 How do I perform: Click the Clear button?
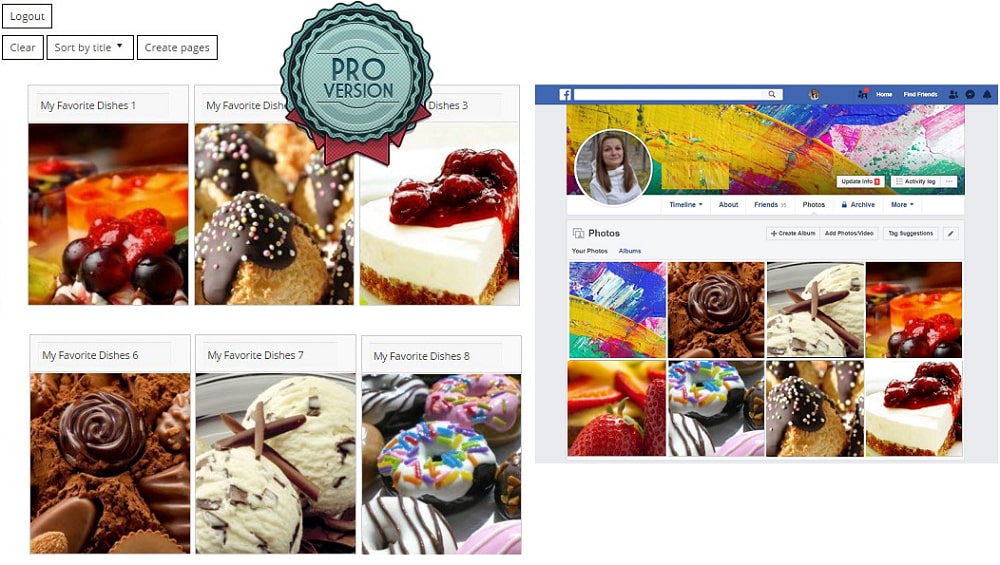pos(23,47)
